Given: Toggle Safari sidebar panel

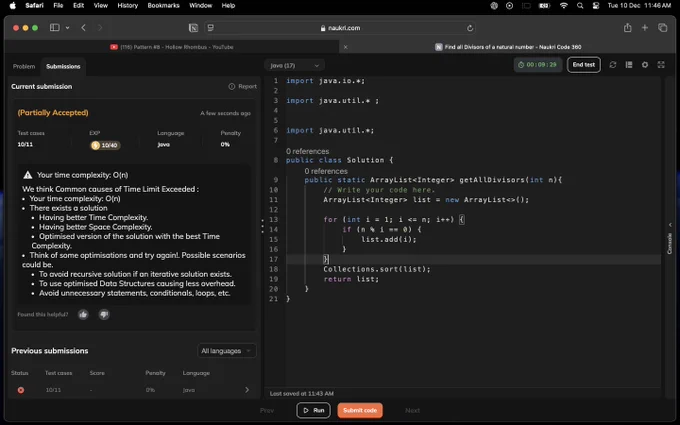Looking at the screenshot, I should tap(55, 28).
